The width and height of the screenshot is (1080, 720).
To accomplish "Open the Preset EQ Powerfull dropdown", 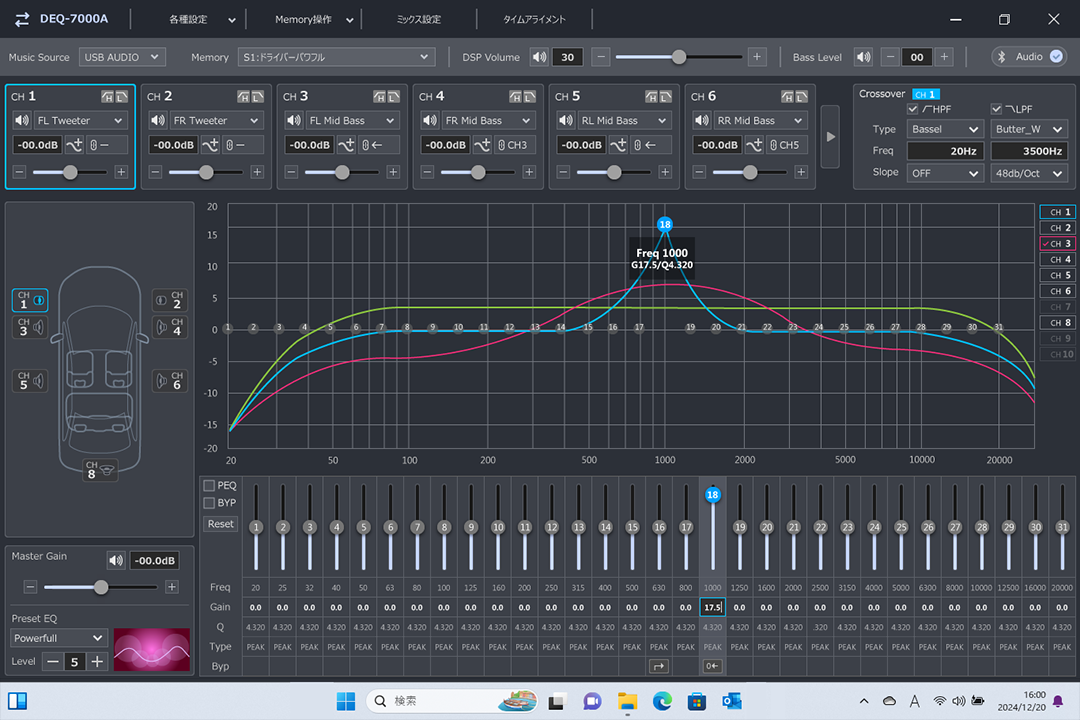I will [59, 638].
